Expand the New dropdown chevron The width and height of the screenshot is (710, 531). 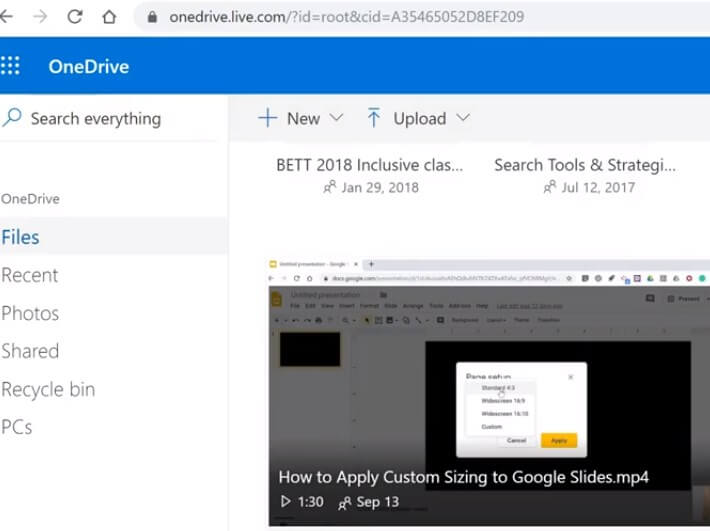click(x=336, y=118)
